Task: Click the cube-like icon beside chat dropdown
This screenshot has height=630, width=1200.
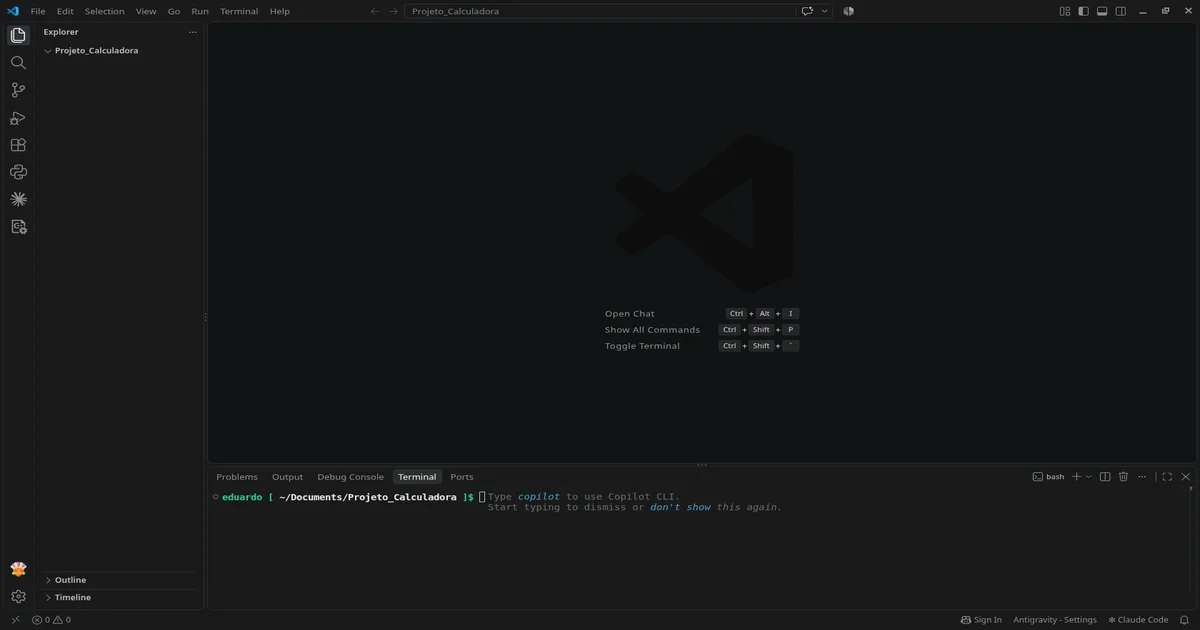Action: 848,11
